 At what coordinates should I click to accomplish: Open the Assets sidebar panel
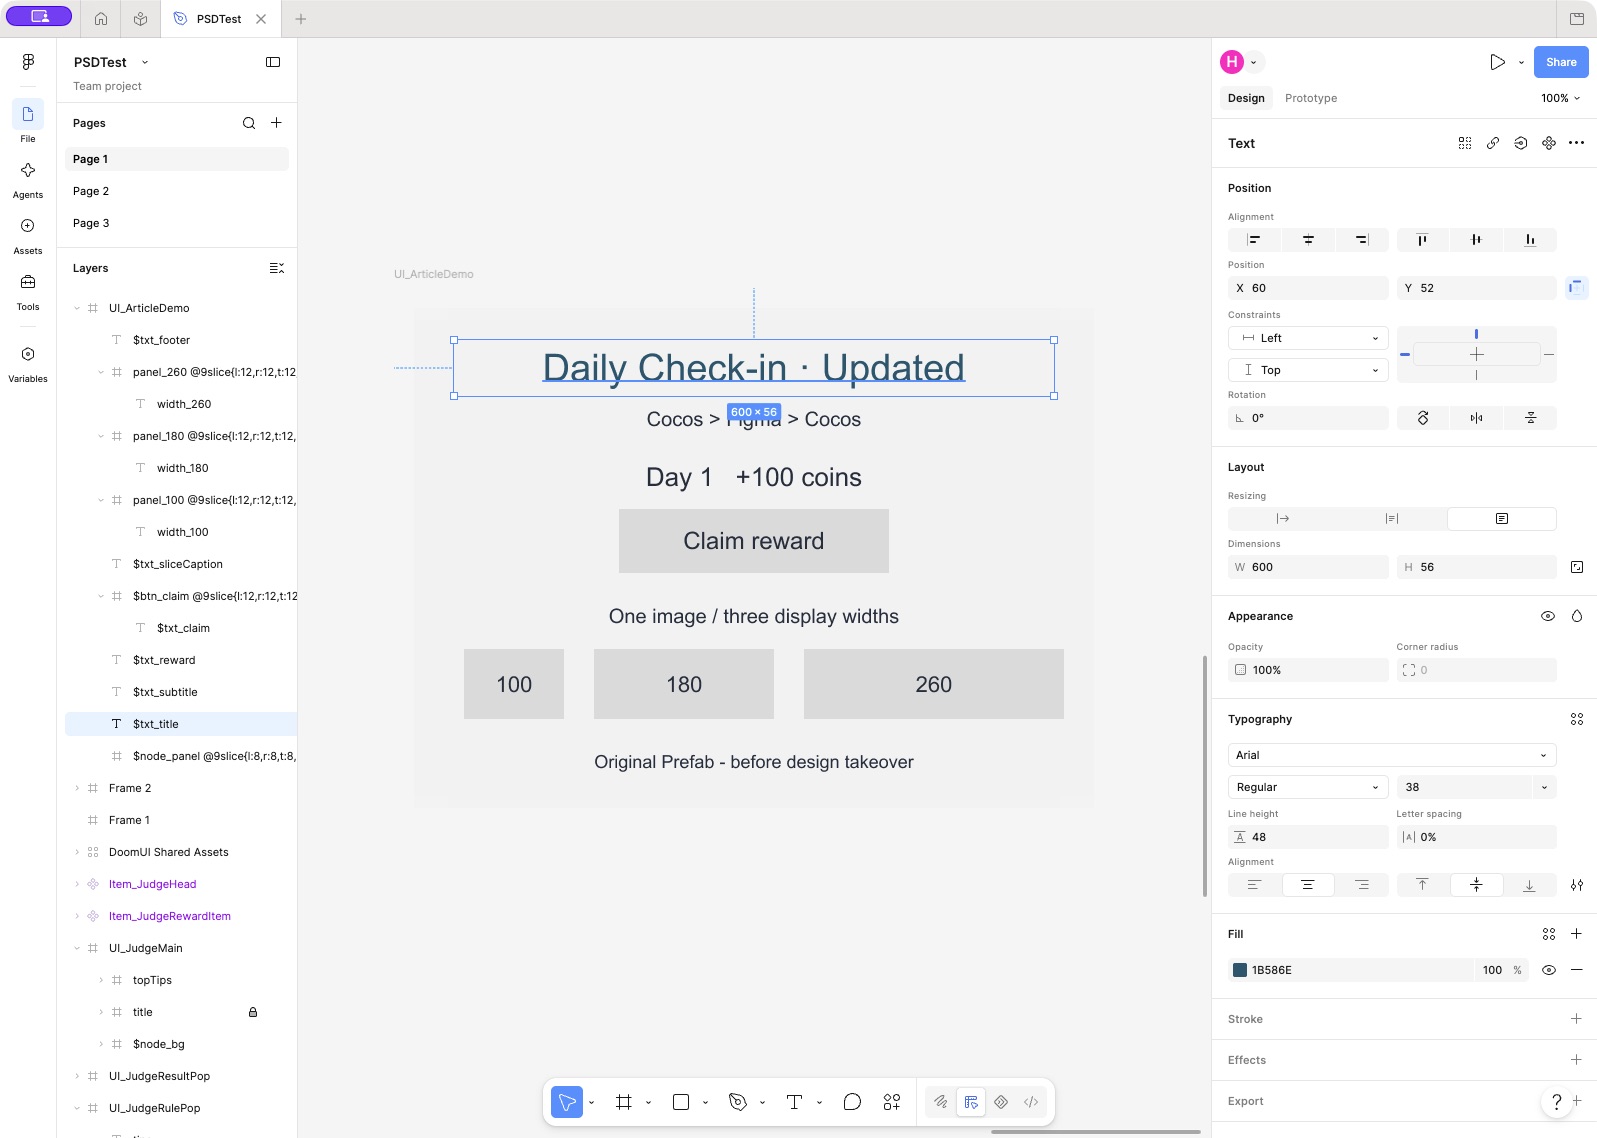click(28, 236)
